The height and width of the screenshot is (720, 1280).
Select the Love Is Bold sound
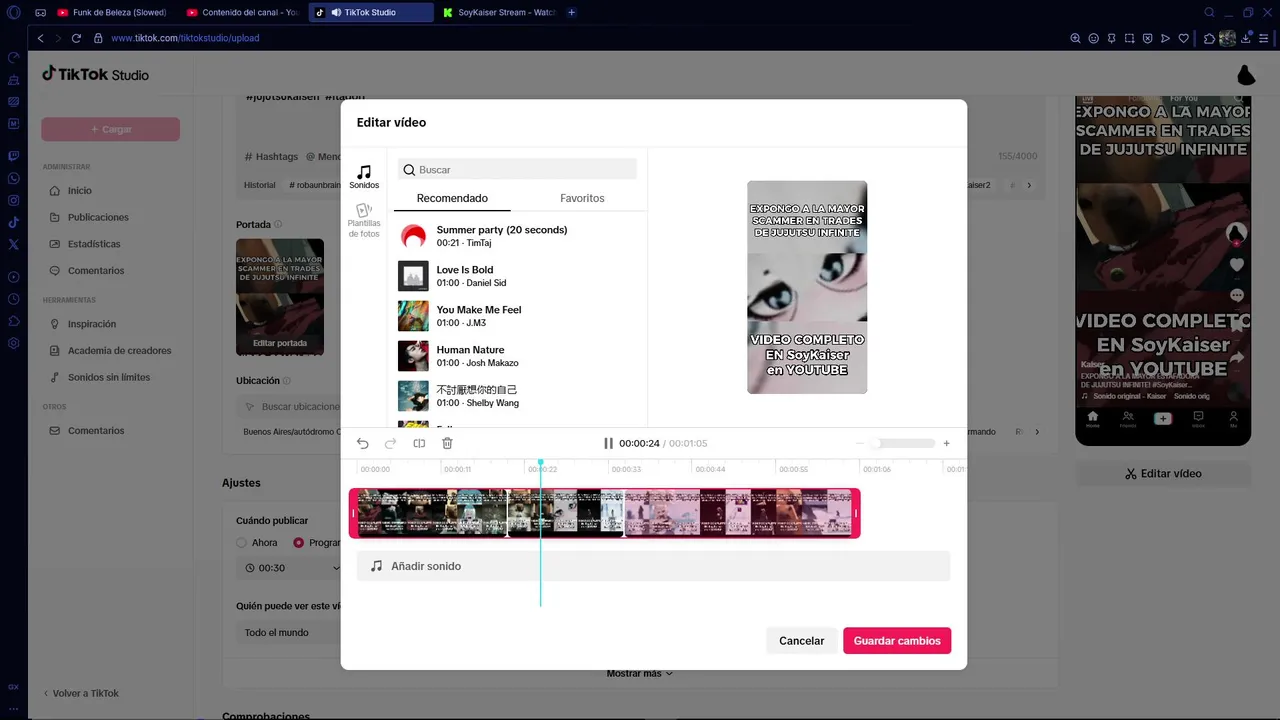tap(517, 276)
